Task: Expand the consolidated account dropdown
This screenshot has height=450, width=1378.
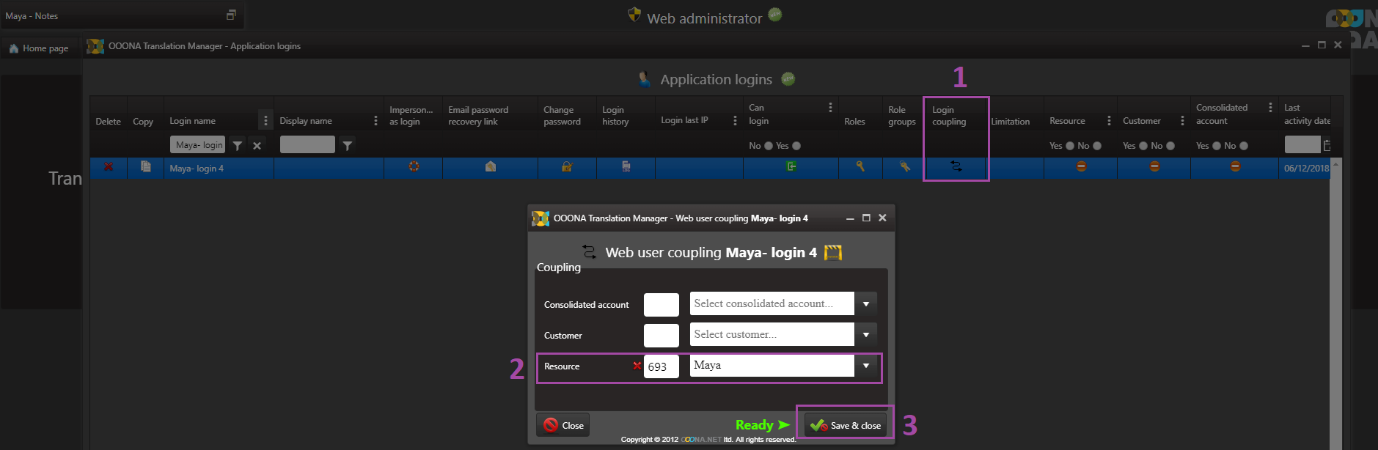Action: [867, 304]
